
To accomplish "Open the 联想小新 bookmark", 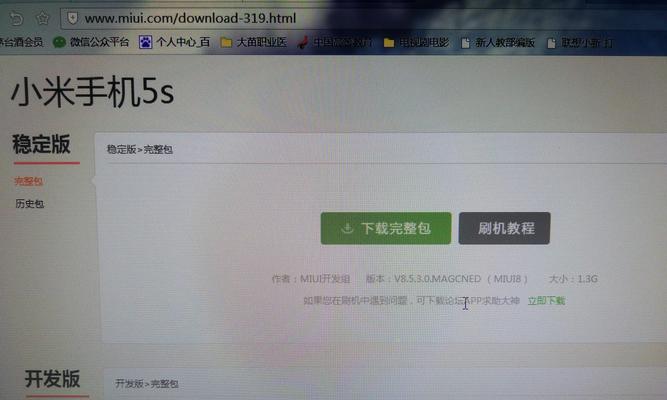I will pos(587,43).
